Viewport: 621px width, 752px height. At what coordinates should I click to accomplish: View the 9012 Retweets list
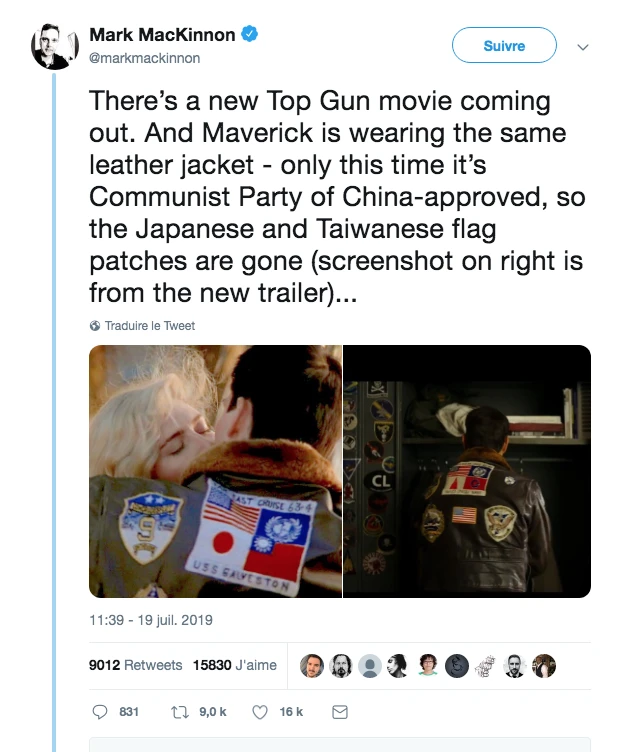(135, 665)
